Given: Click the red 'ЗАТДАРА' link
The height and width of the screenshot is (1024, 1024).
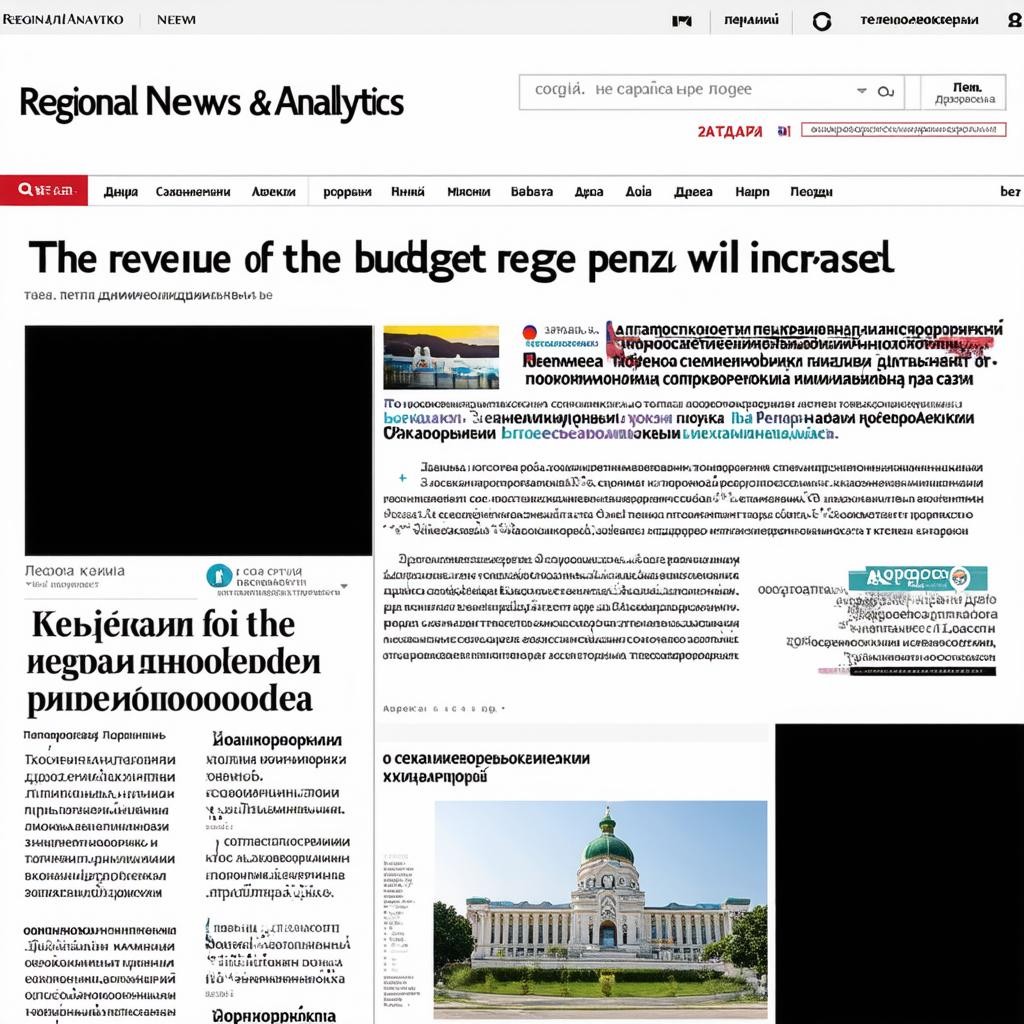Looking at the screenshot, I should (x=729, y=131).
